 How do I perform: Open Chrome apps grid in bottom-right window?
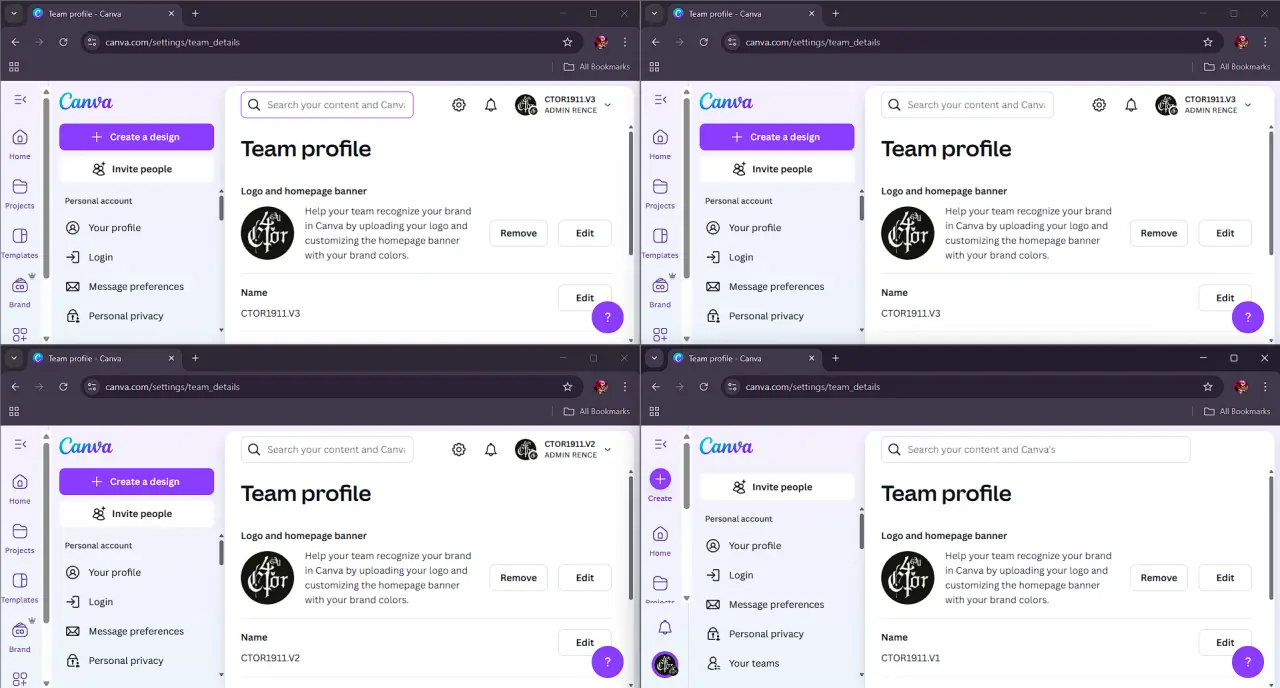click(x=654, y=411)
